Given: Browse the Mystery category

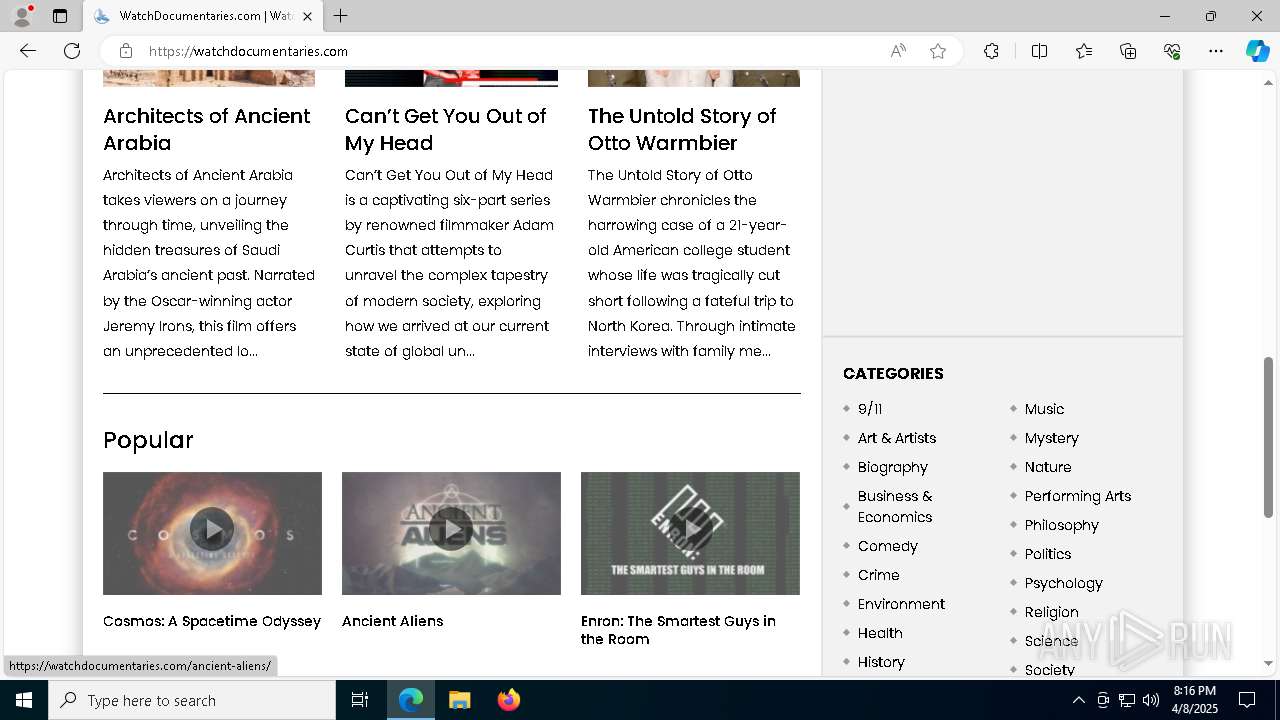Looking at the screenshot, I should click(1052, 438).
